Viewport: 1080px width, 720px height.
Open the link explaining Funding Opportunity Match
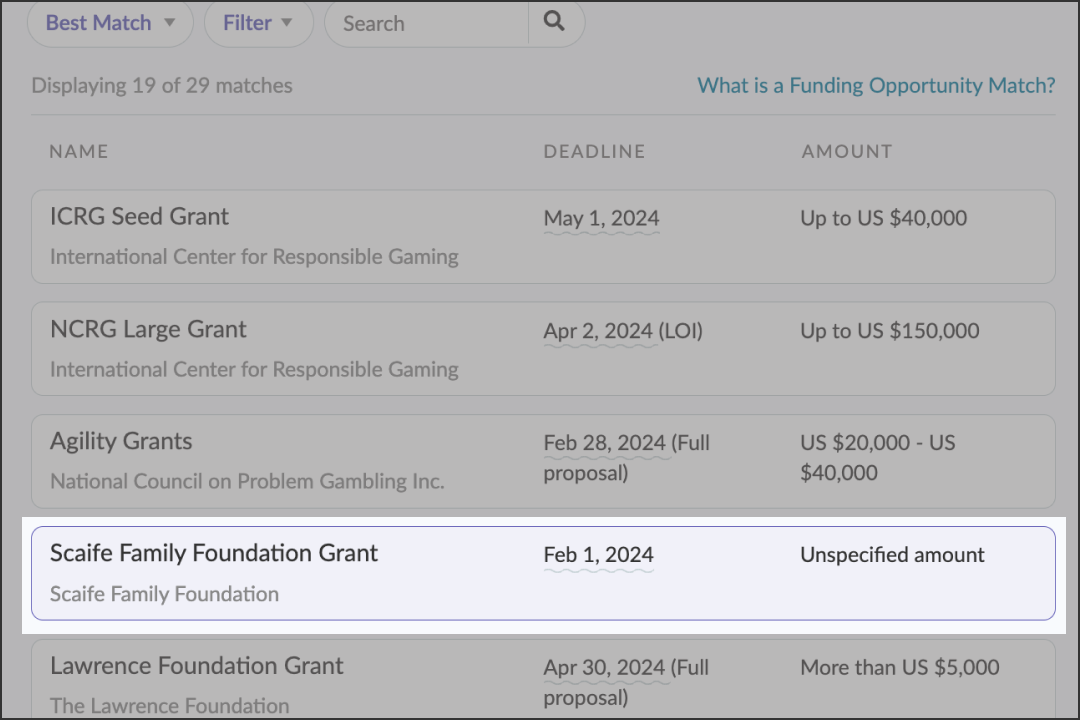875,86
